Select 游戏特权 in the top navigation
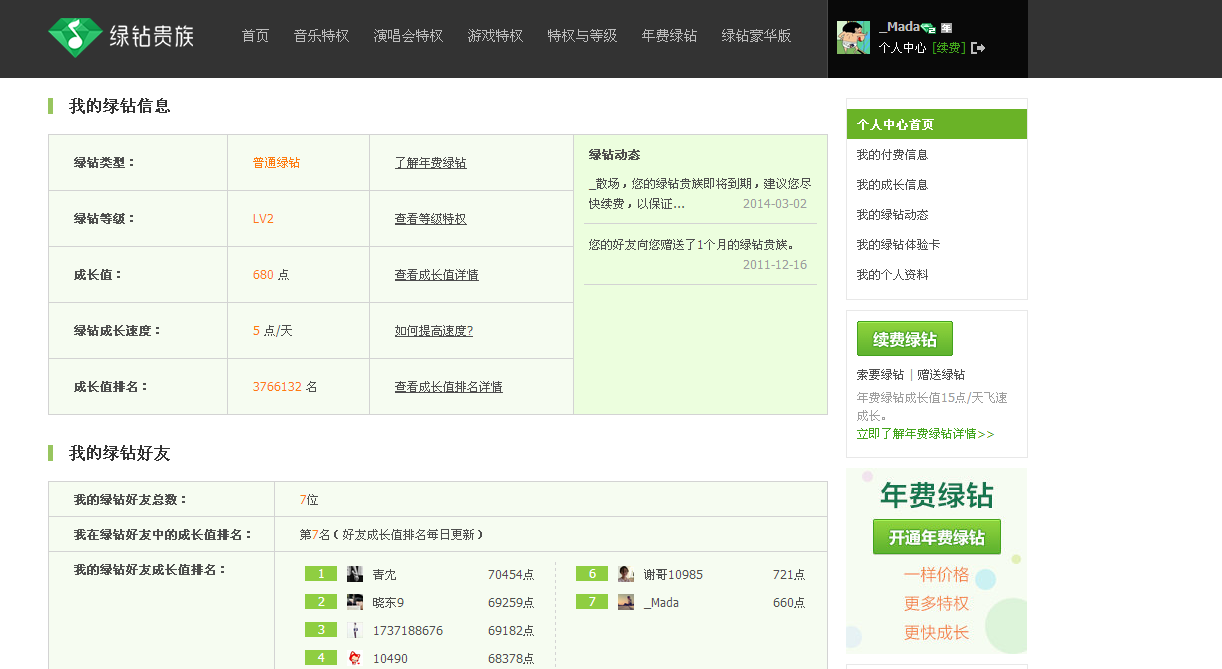The height and width of the screenshot is (669, 1222). pos(495,36)
